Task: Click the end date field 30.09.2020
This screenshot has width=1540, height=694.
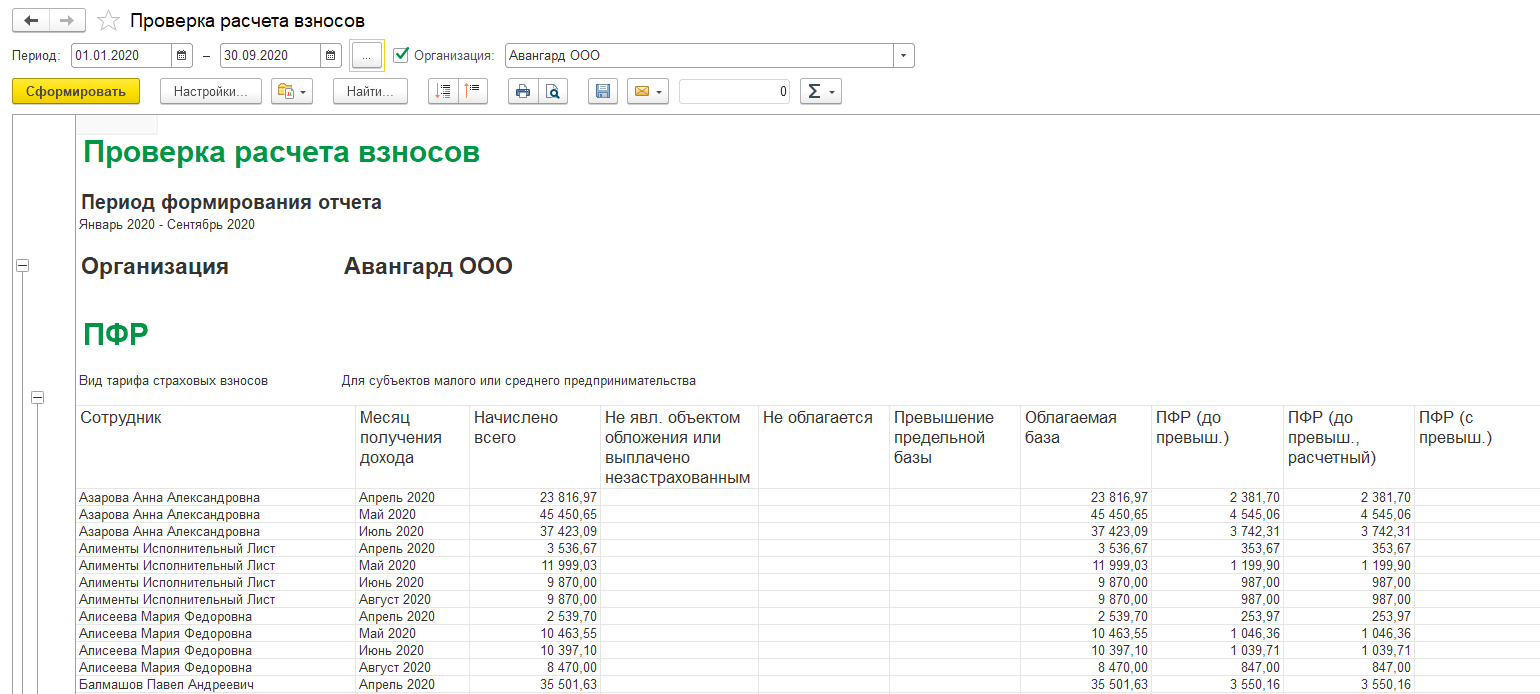Action: pos(270,56)
